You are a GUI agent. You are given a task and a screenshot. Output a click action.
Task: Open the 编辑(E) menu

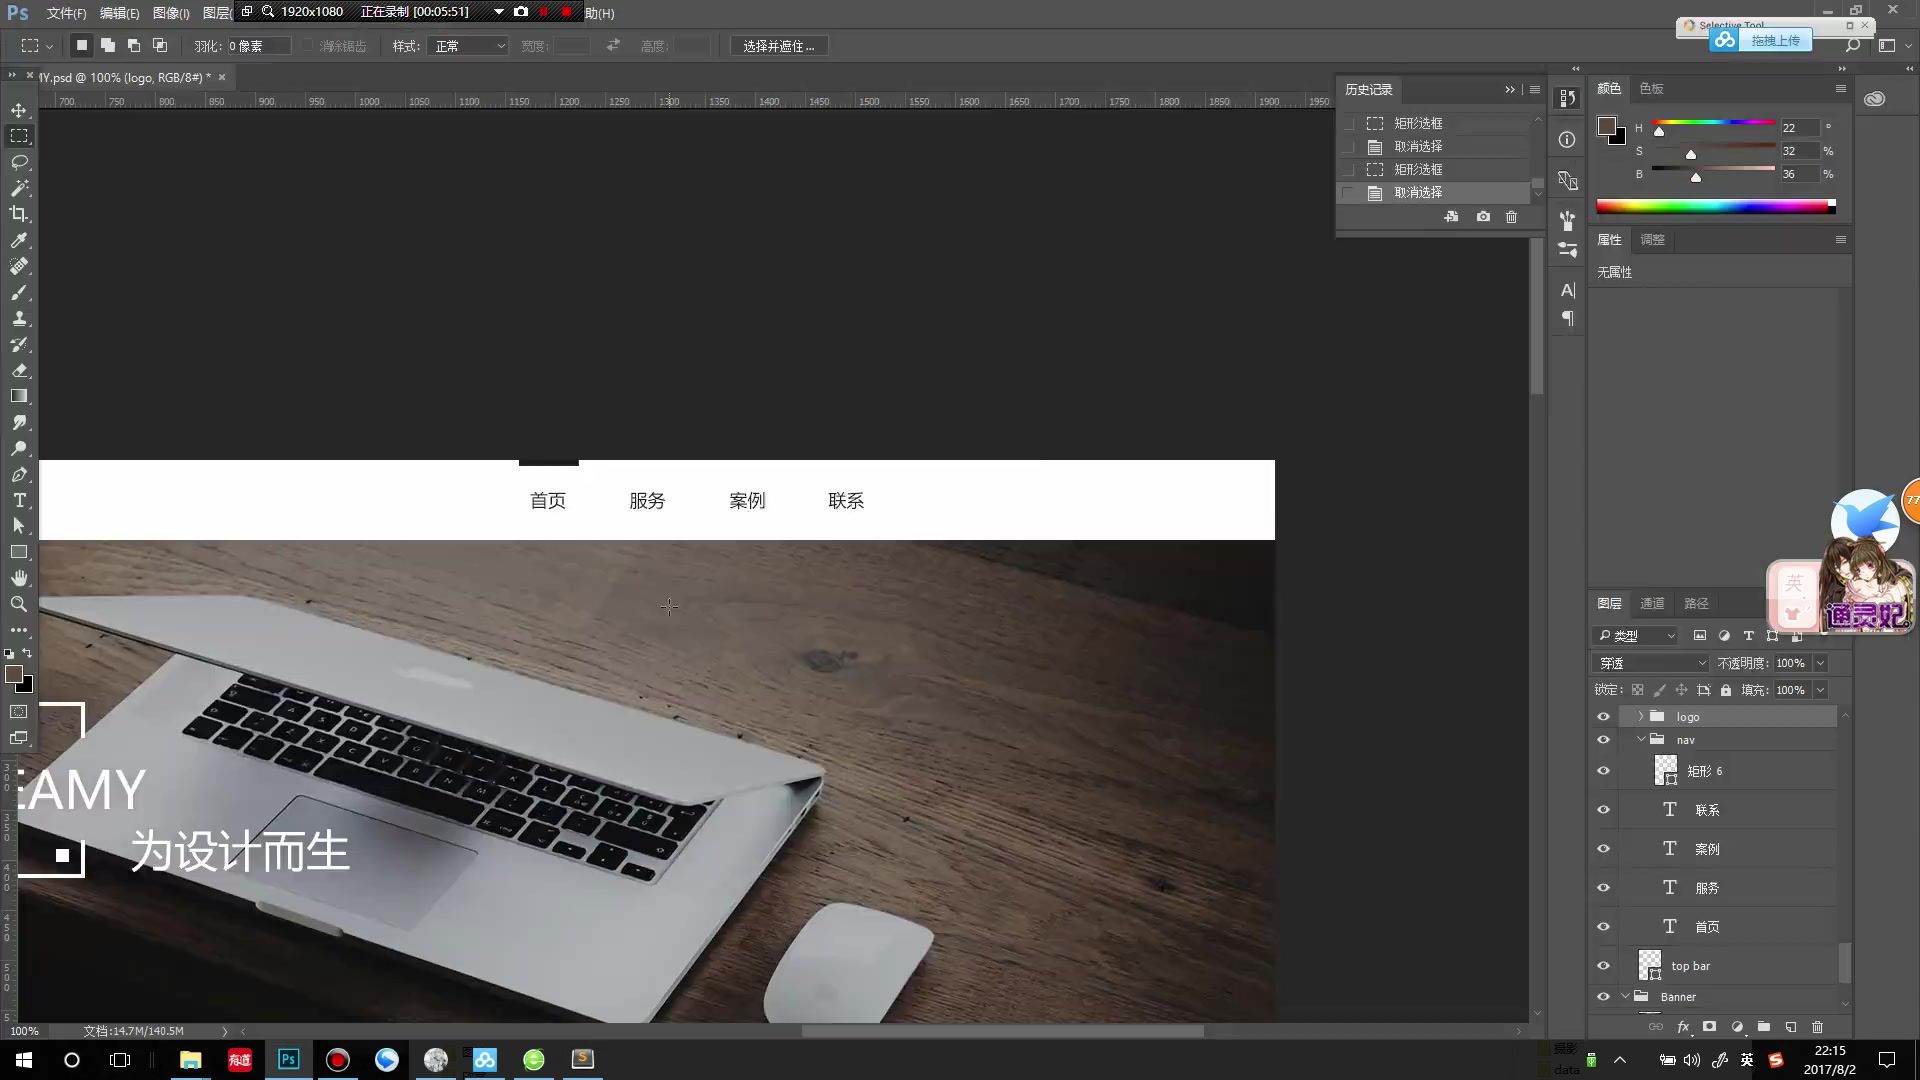point(119,13)
